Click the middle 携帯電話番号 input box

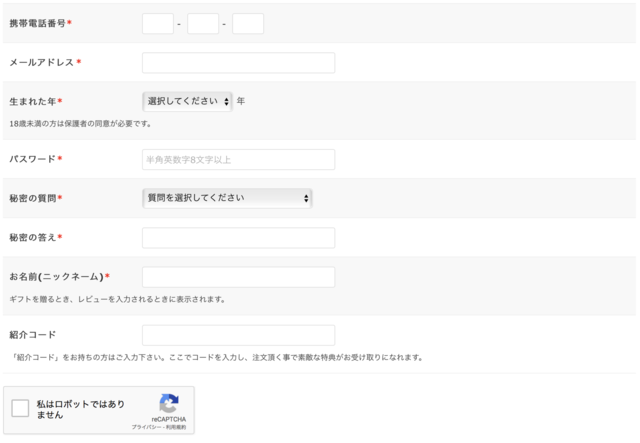203,24
